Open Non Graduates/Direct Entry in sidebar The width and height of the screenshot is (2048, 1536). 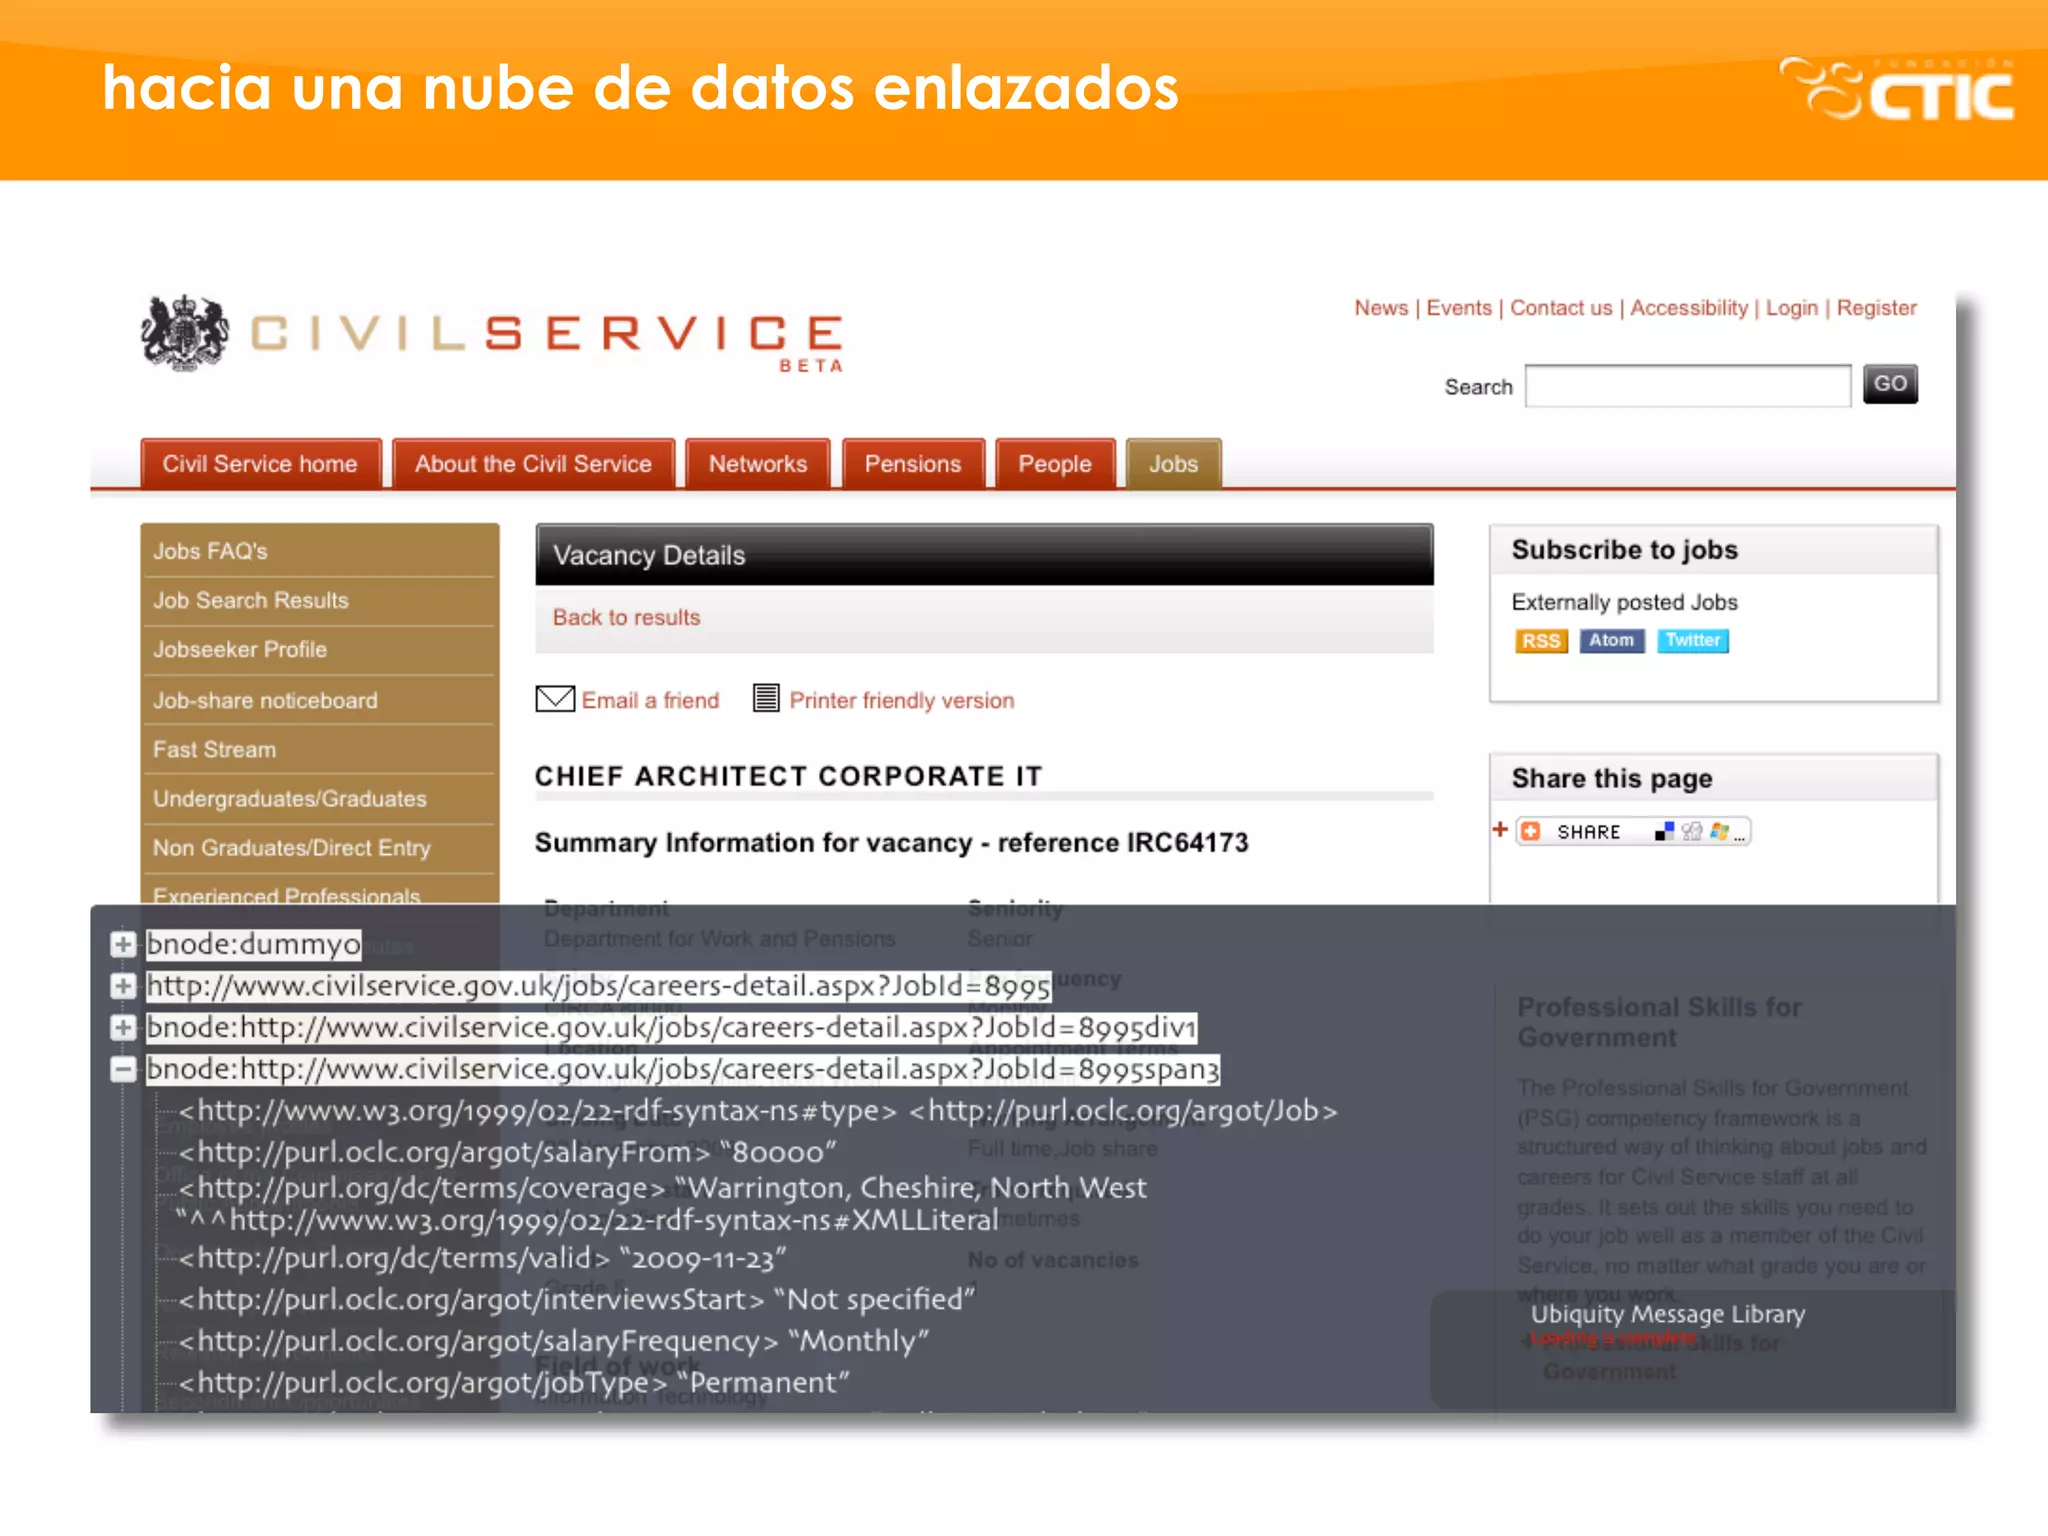(x=319, y=848)
